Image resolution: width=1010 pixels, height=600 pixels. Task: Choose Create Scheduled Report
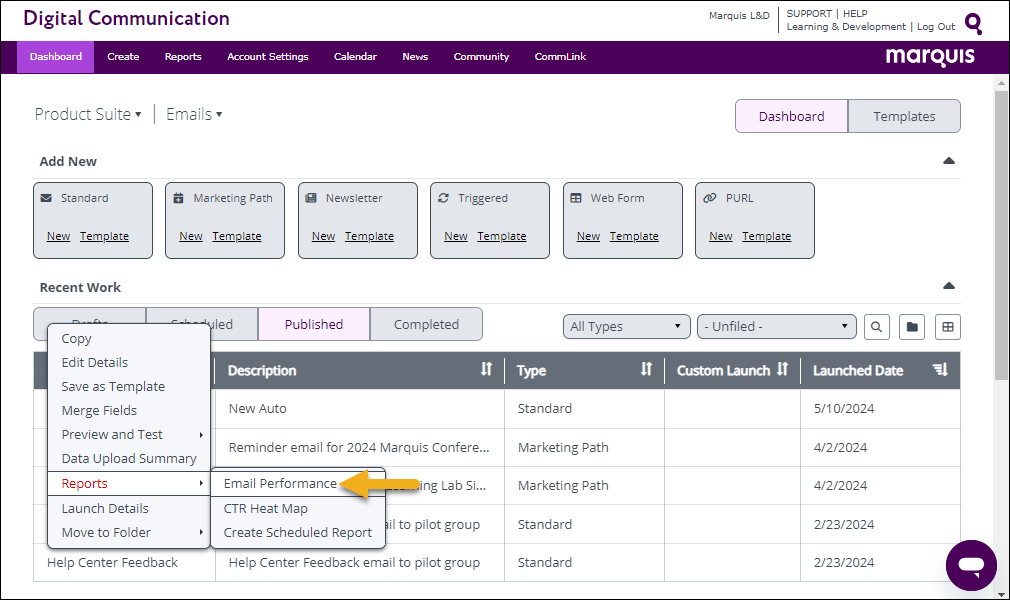[298, 532]
